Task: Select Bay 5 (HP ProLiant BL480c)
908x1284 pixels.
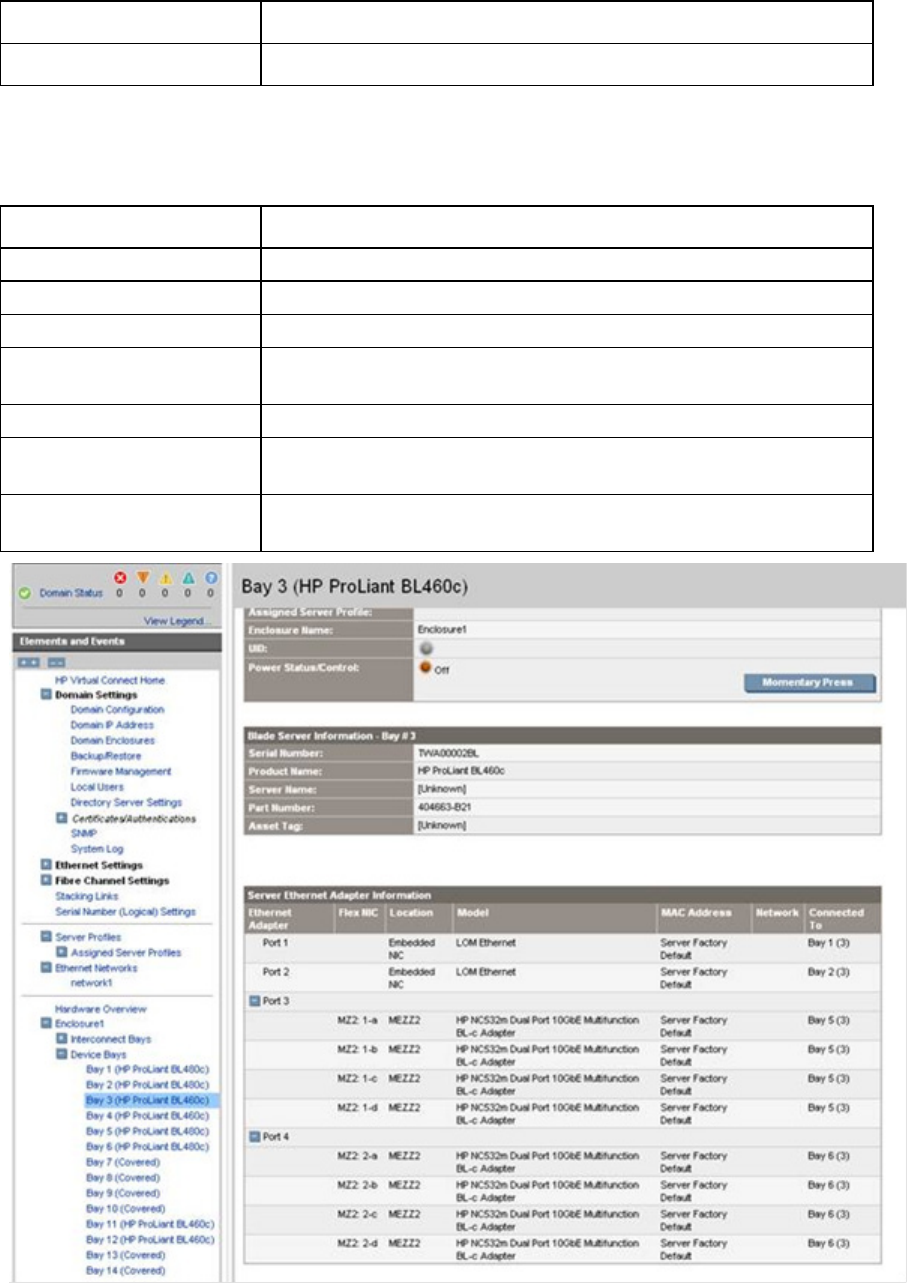Action: [x=146, y=1131]
